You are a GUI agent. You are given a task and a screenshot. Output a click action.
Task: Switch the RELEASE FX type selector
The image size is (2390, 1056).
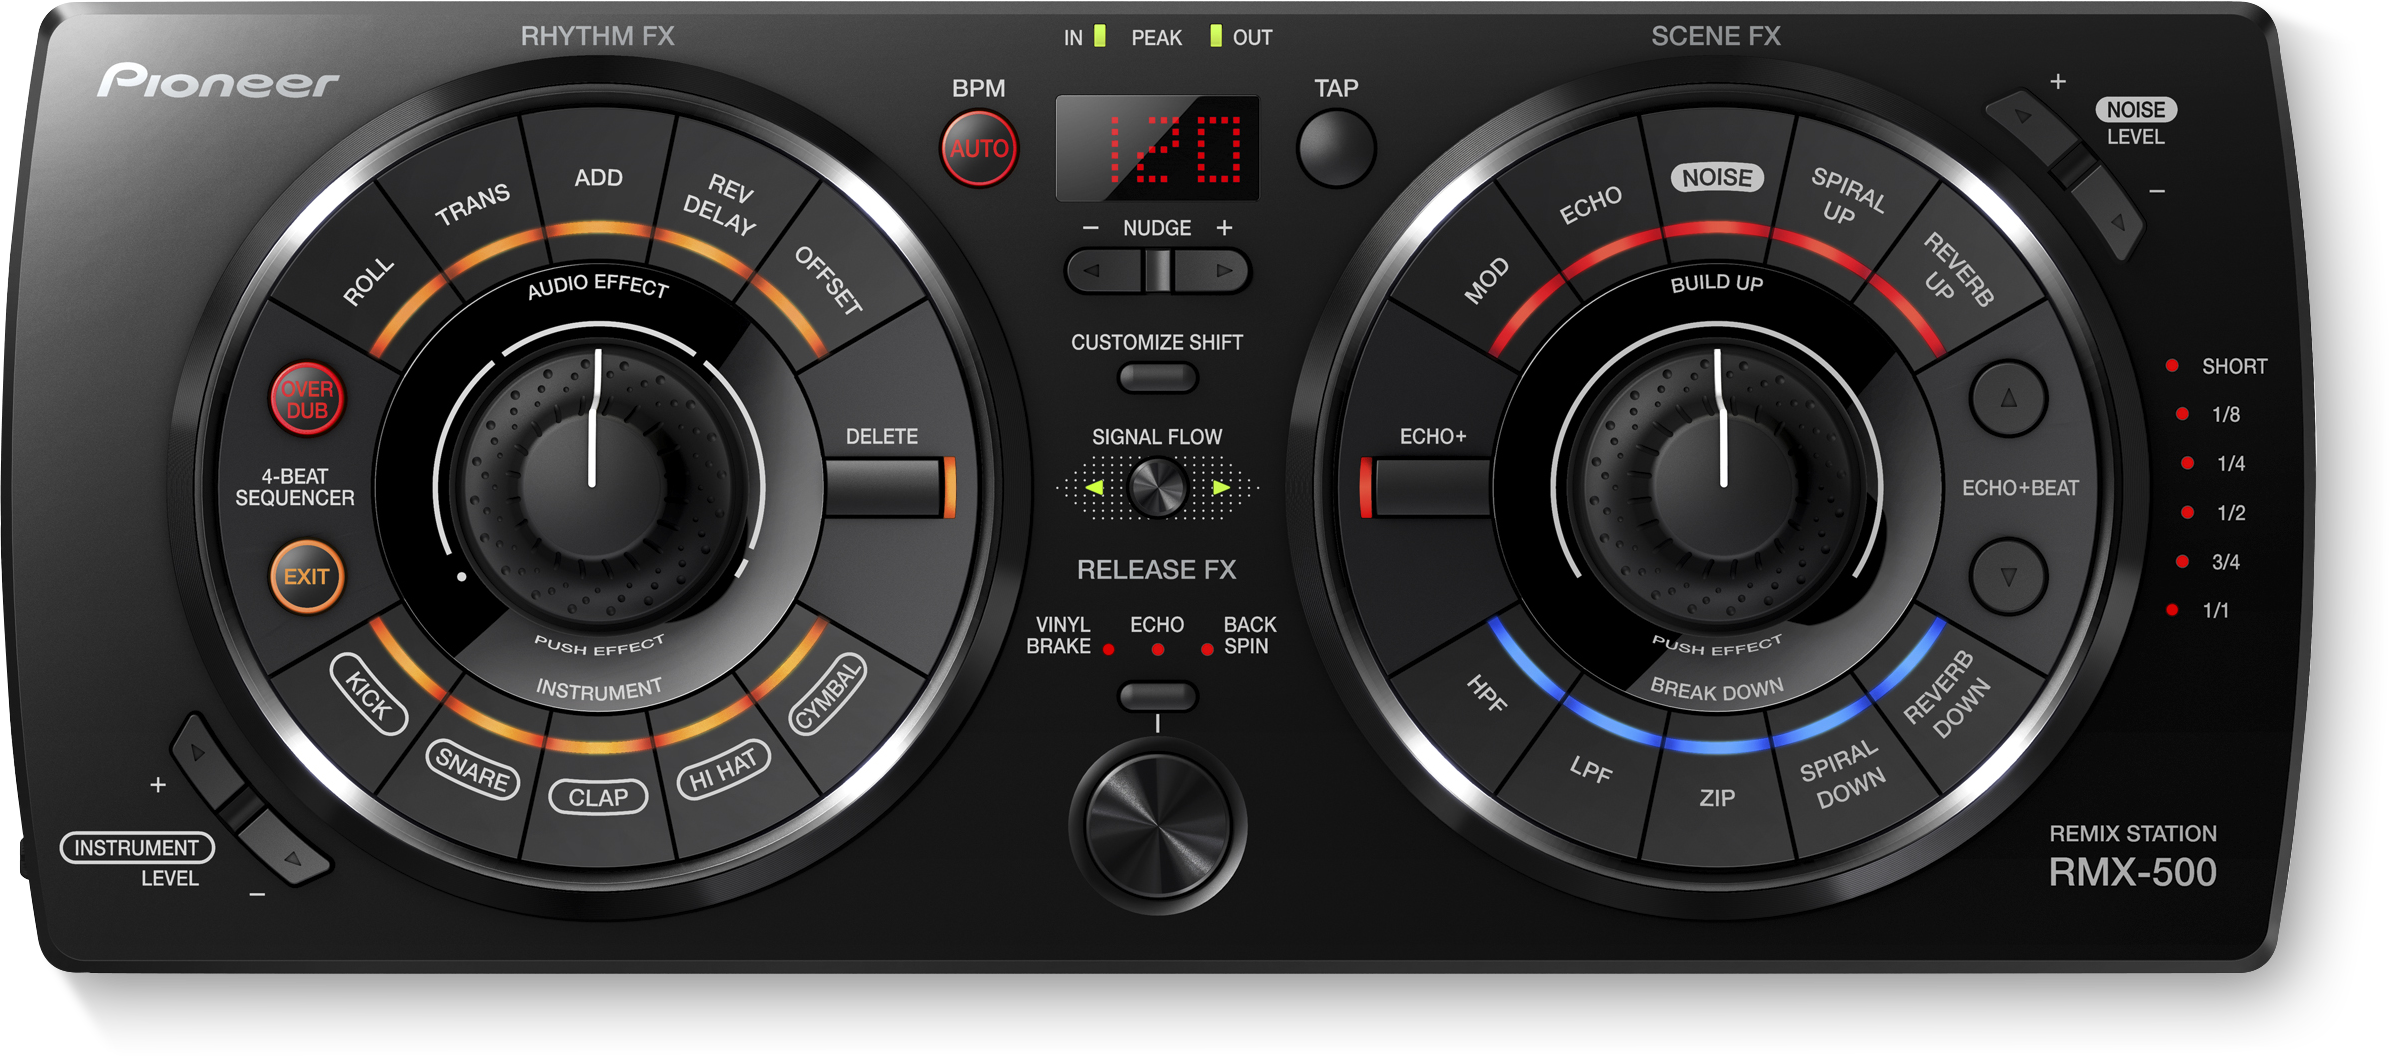point(1157,696)
